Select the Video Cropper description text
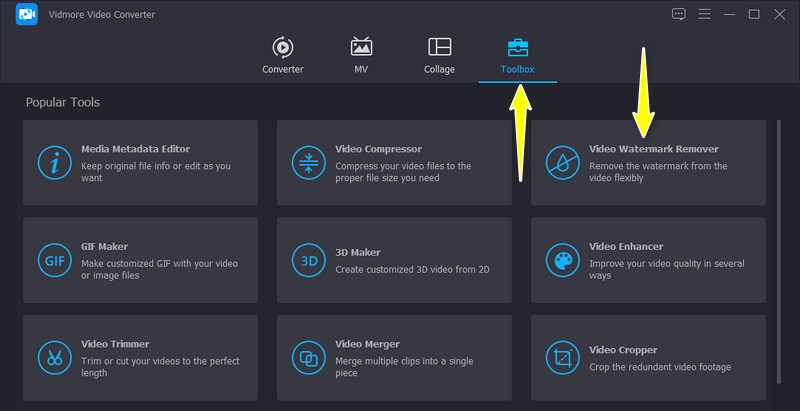The height and width of the screenshot is (411, 800). point(660,367)
